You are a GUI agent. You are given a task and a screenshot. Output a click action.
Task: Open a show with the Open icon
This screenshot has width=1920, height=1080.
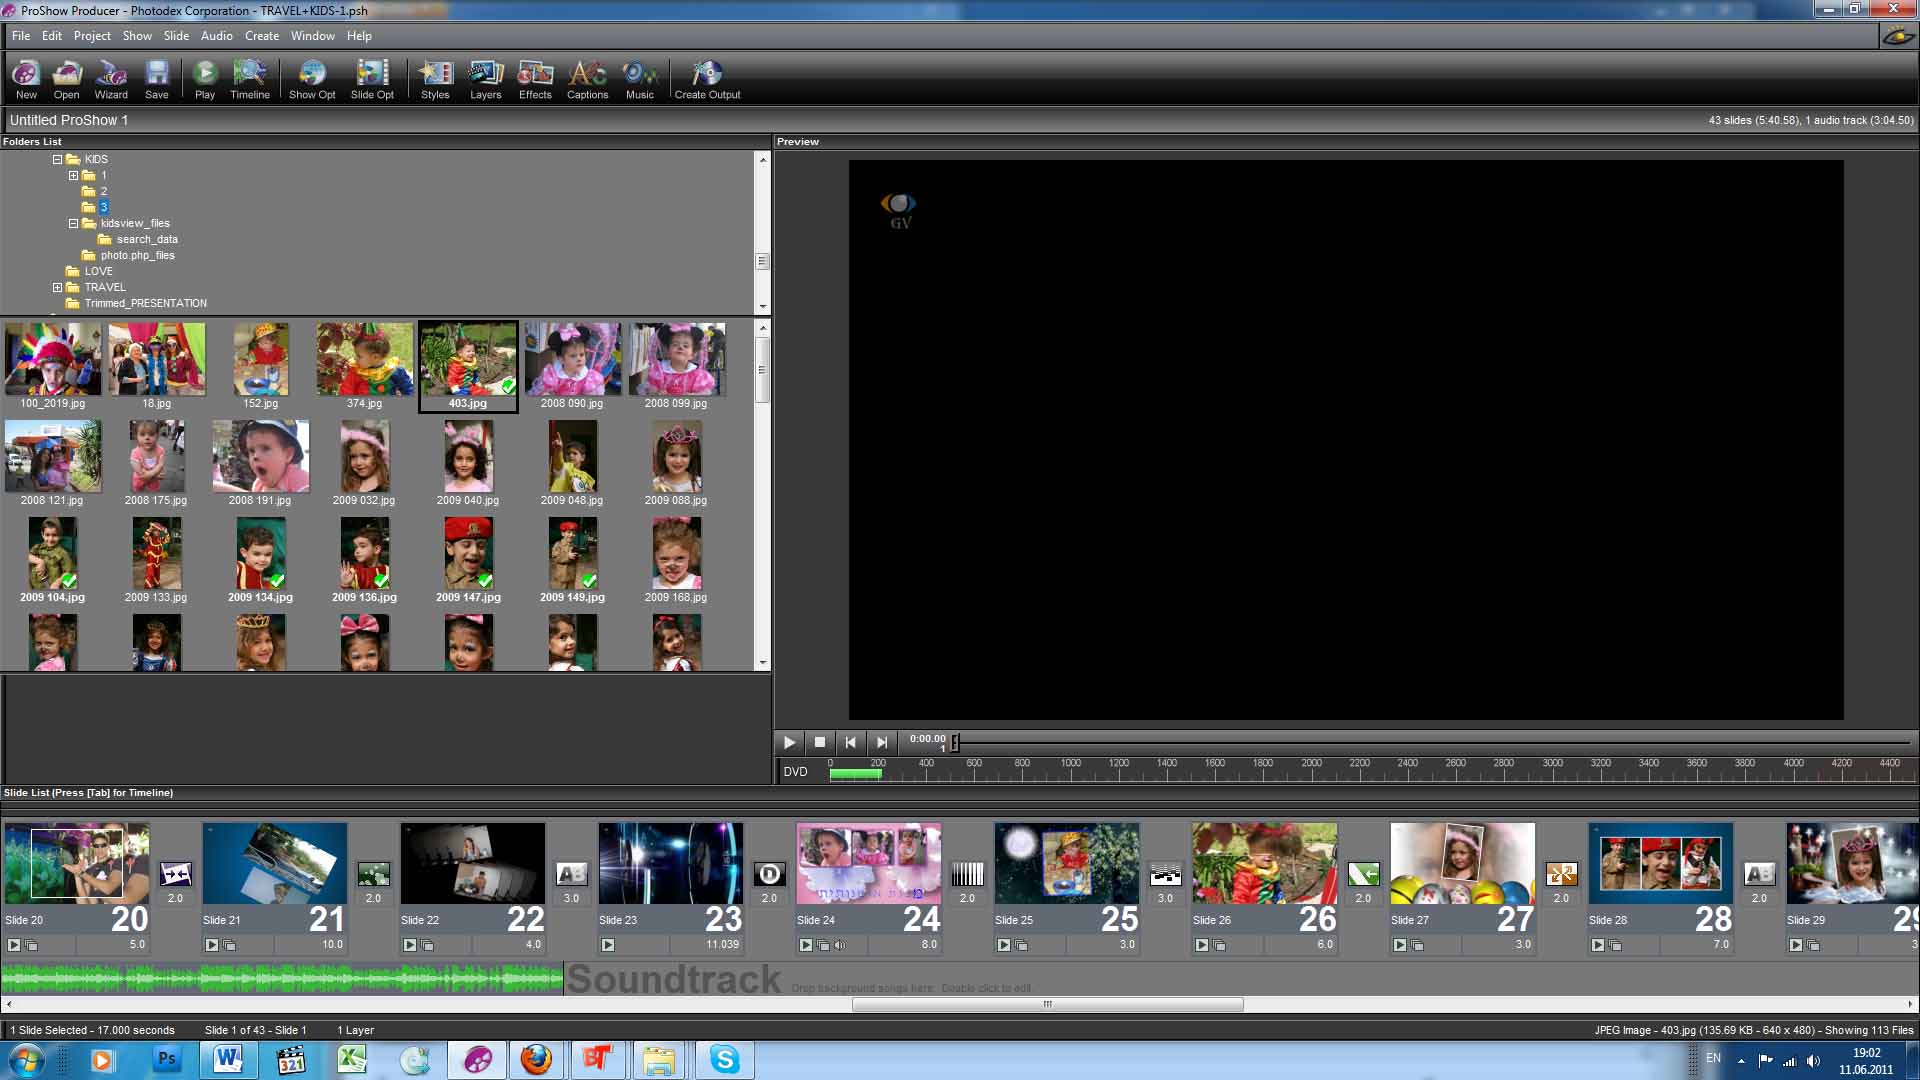pos(66,79)
